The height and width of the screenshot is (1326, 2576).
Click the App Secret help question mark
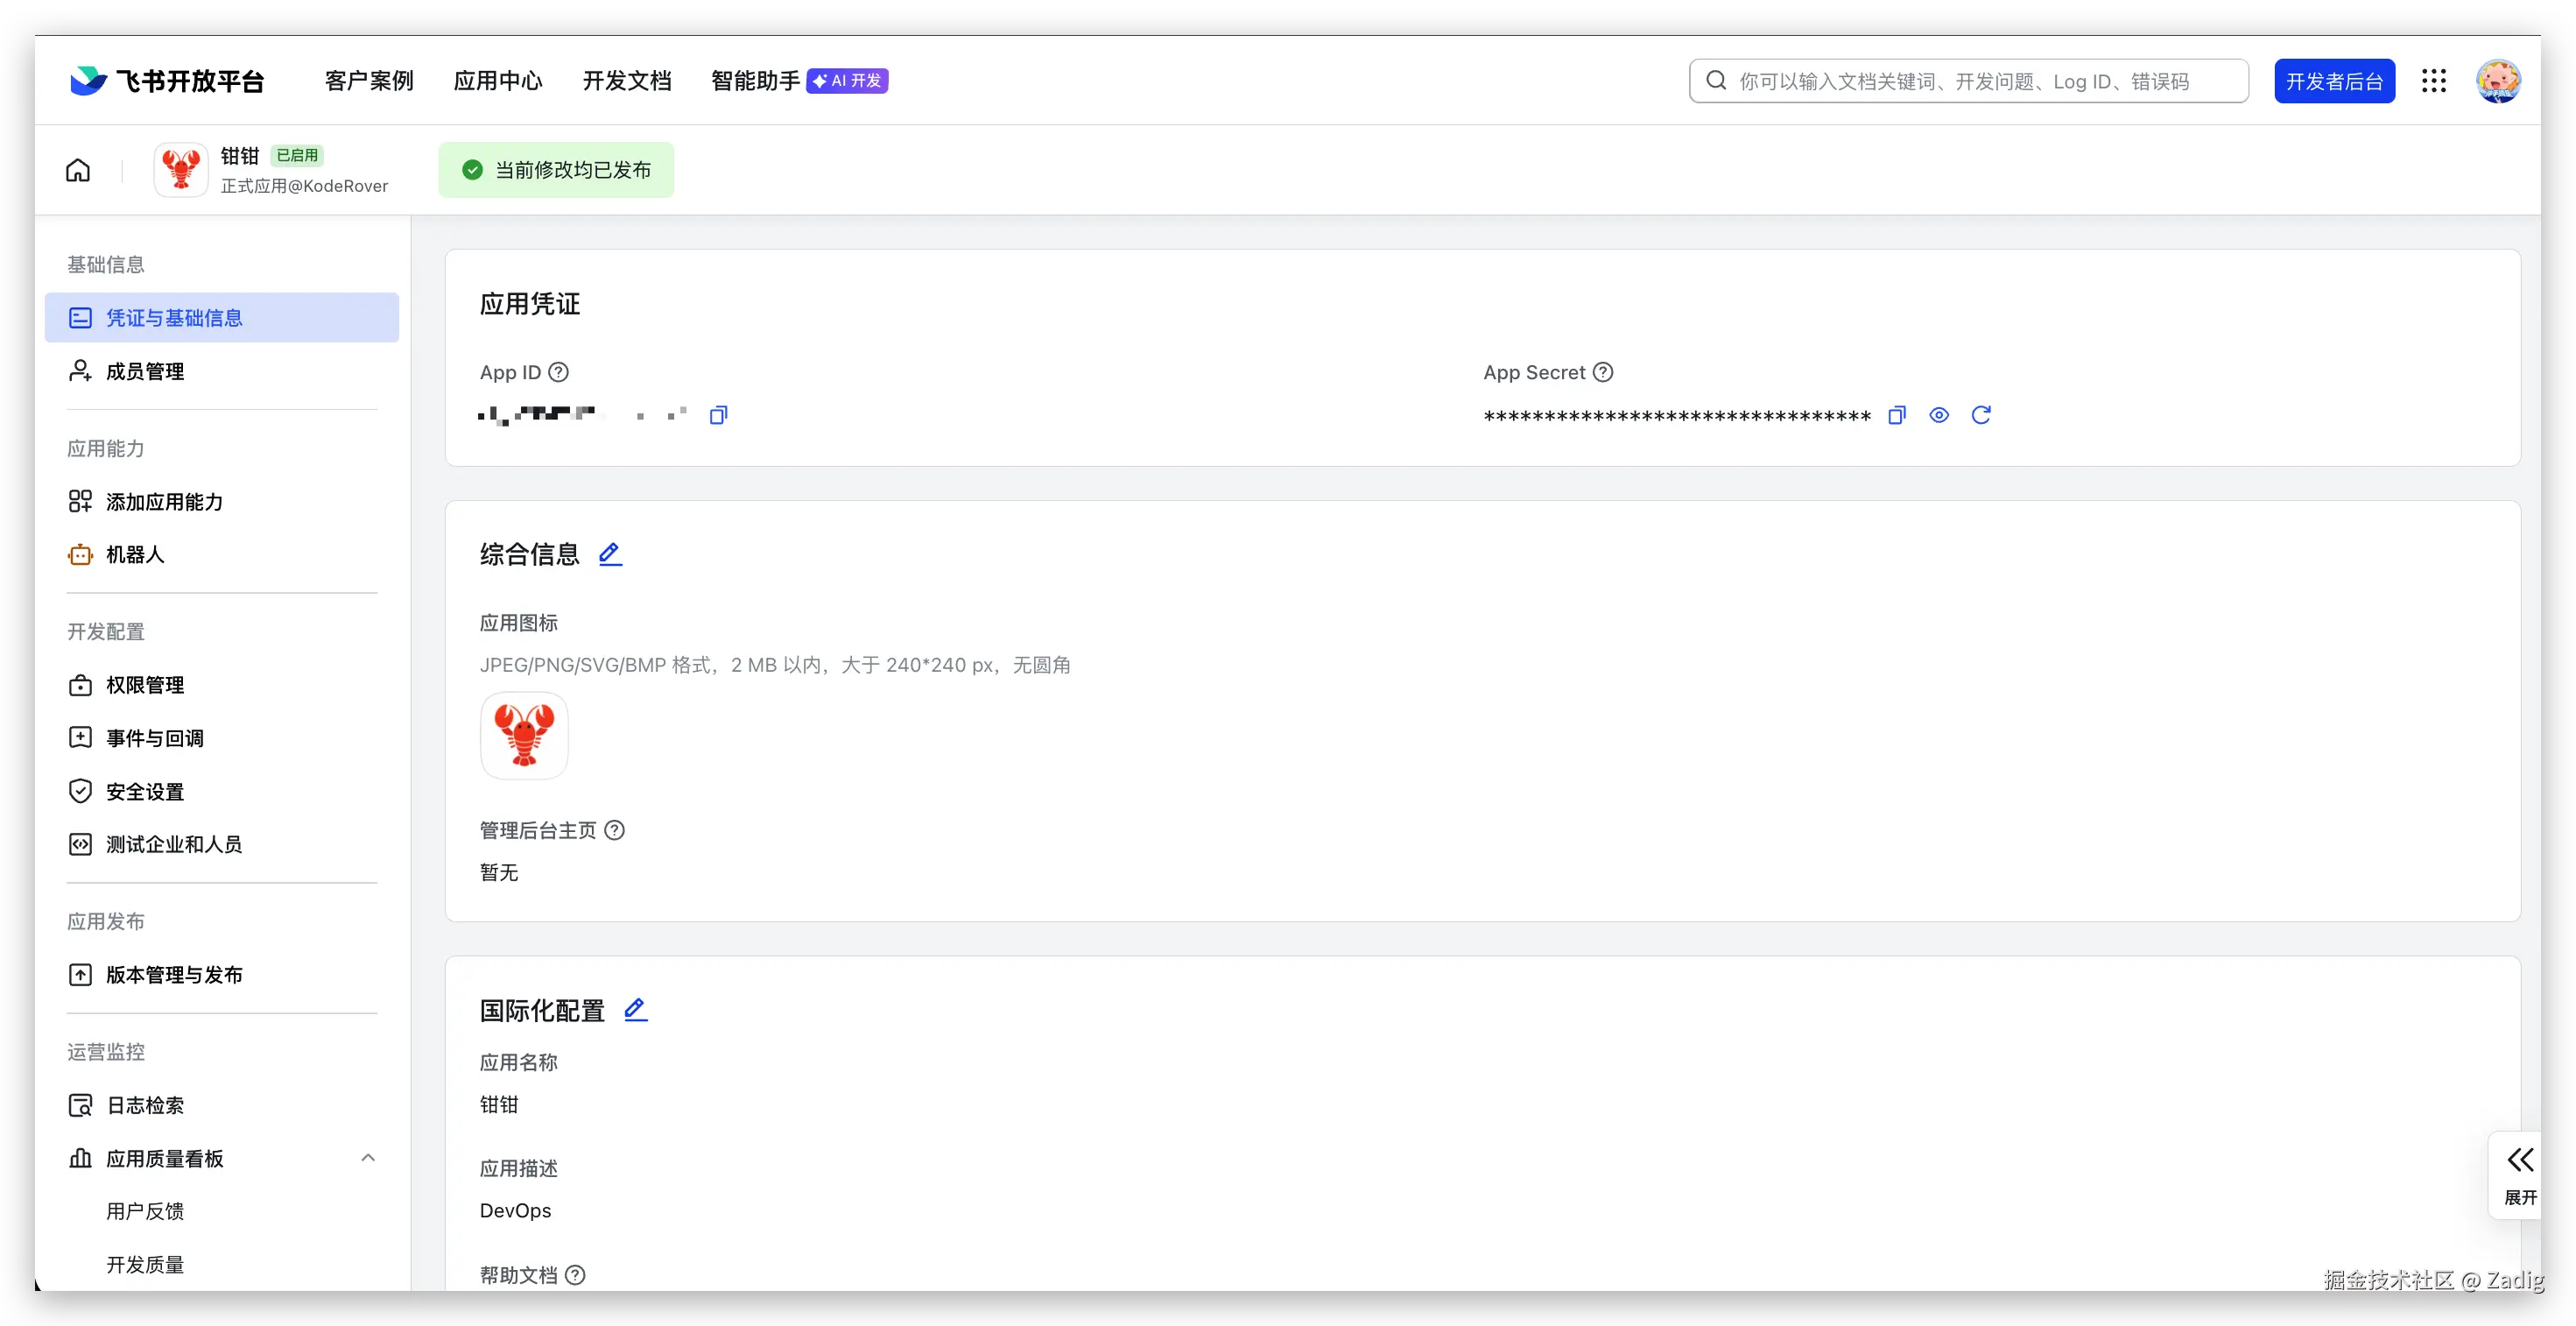1603,372
